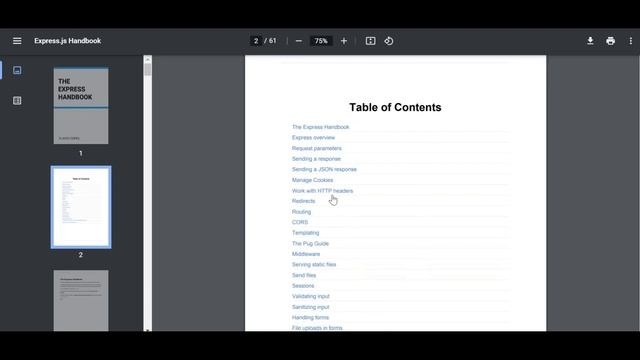This screenshot has height=360, width=640.
Task: Jump to Serving static files
Action: tap(314, 264)
